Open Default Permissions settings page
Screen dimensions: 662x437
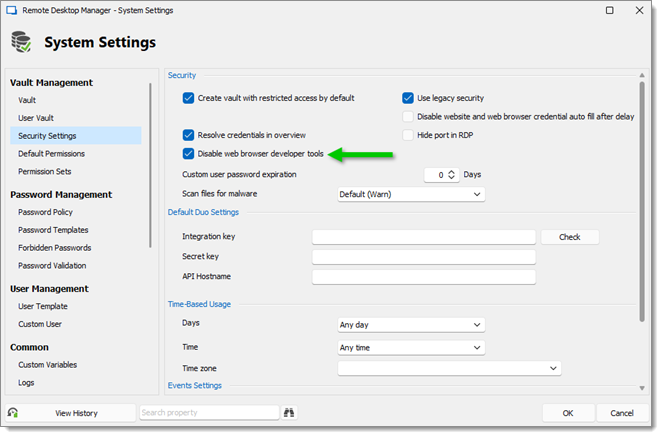pos(51,154)
